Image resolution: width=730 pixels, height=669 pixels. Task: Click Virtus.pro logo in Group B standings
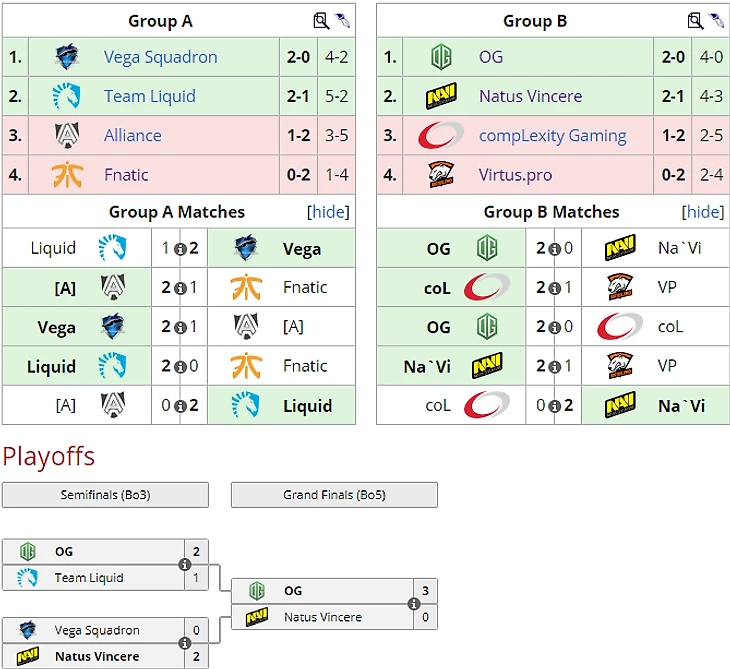point(441,175)
